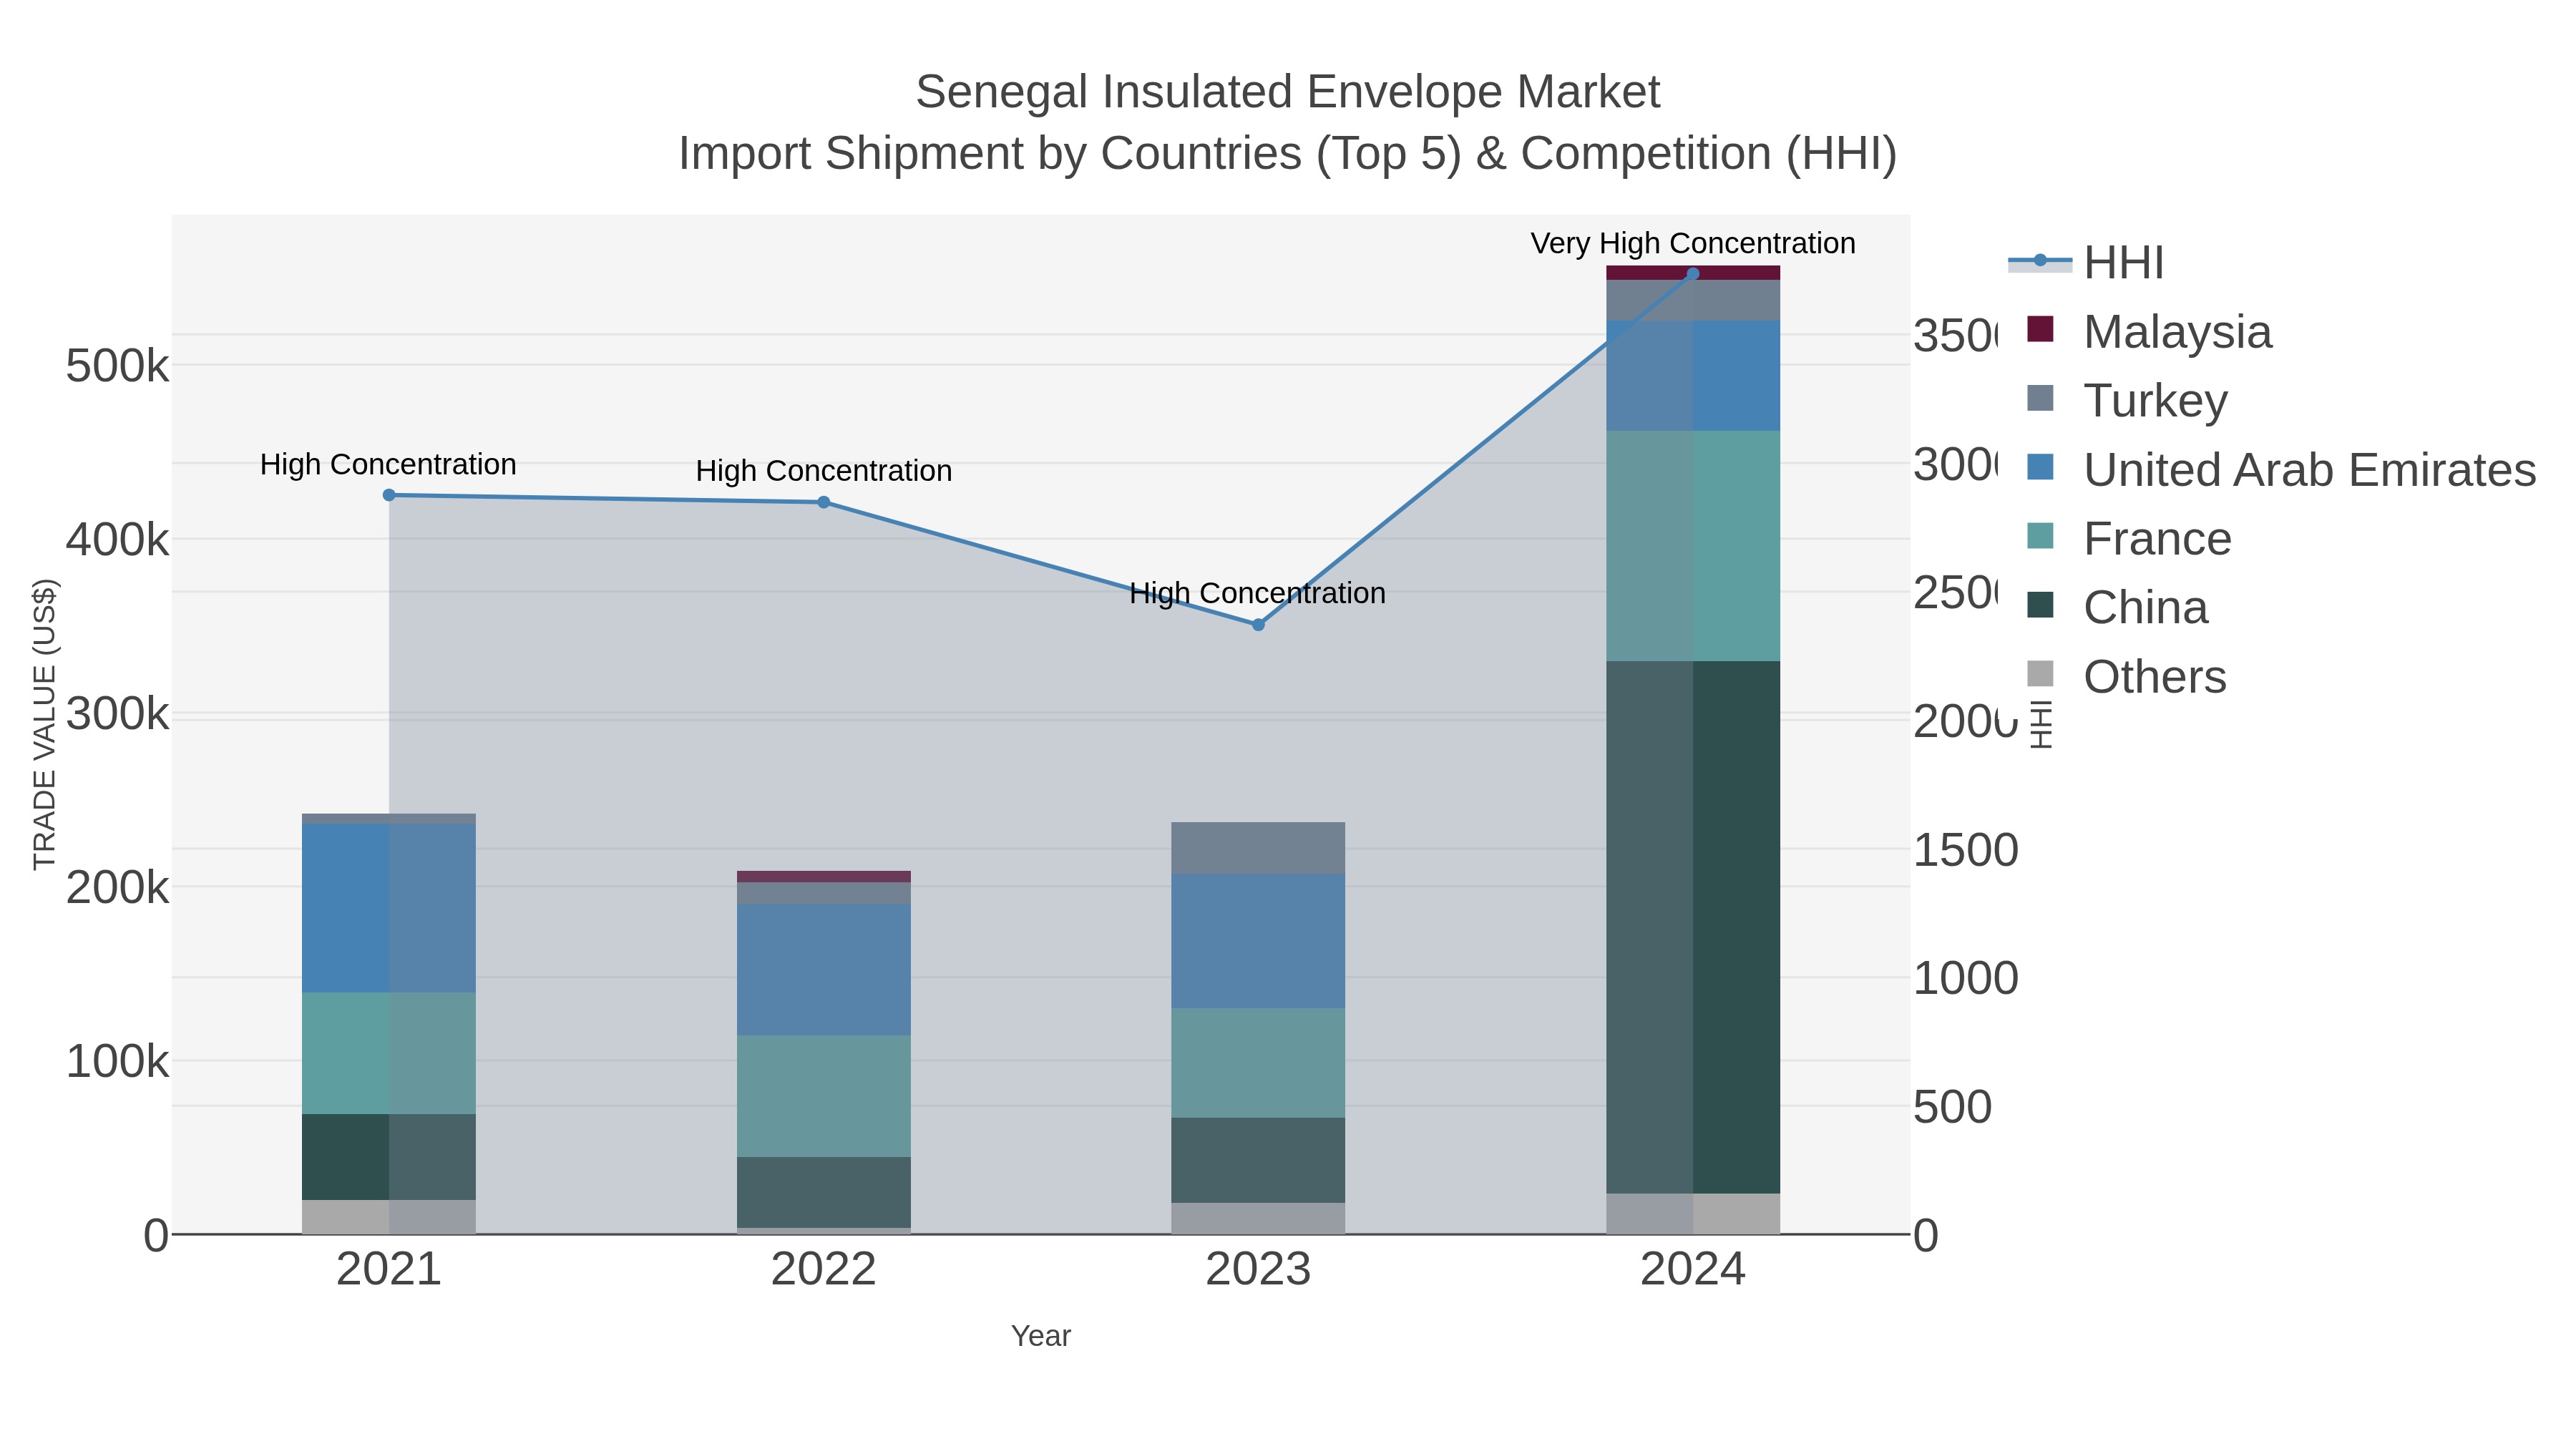Click the United Arab Emirates legend swatch
The width and height of the screenshot is (2576, 1449).
[2040, 467]
